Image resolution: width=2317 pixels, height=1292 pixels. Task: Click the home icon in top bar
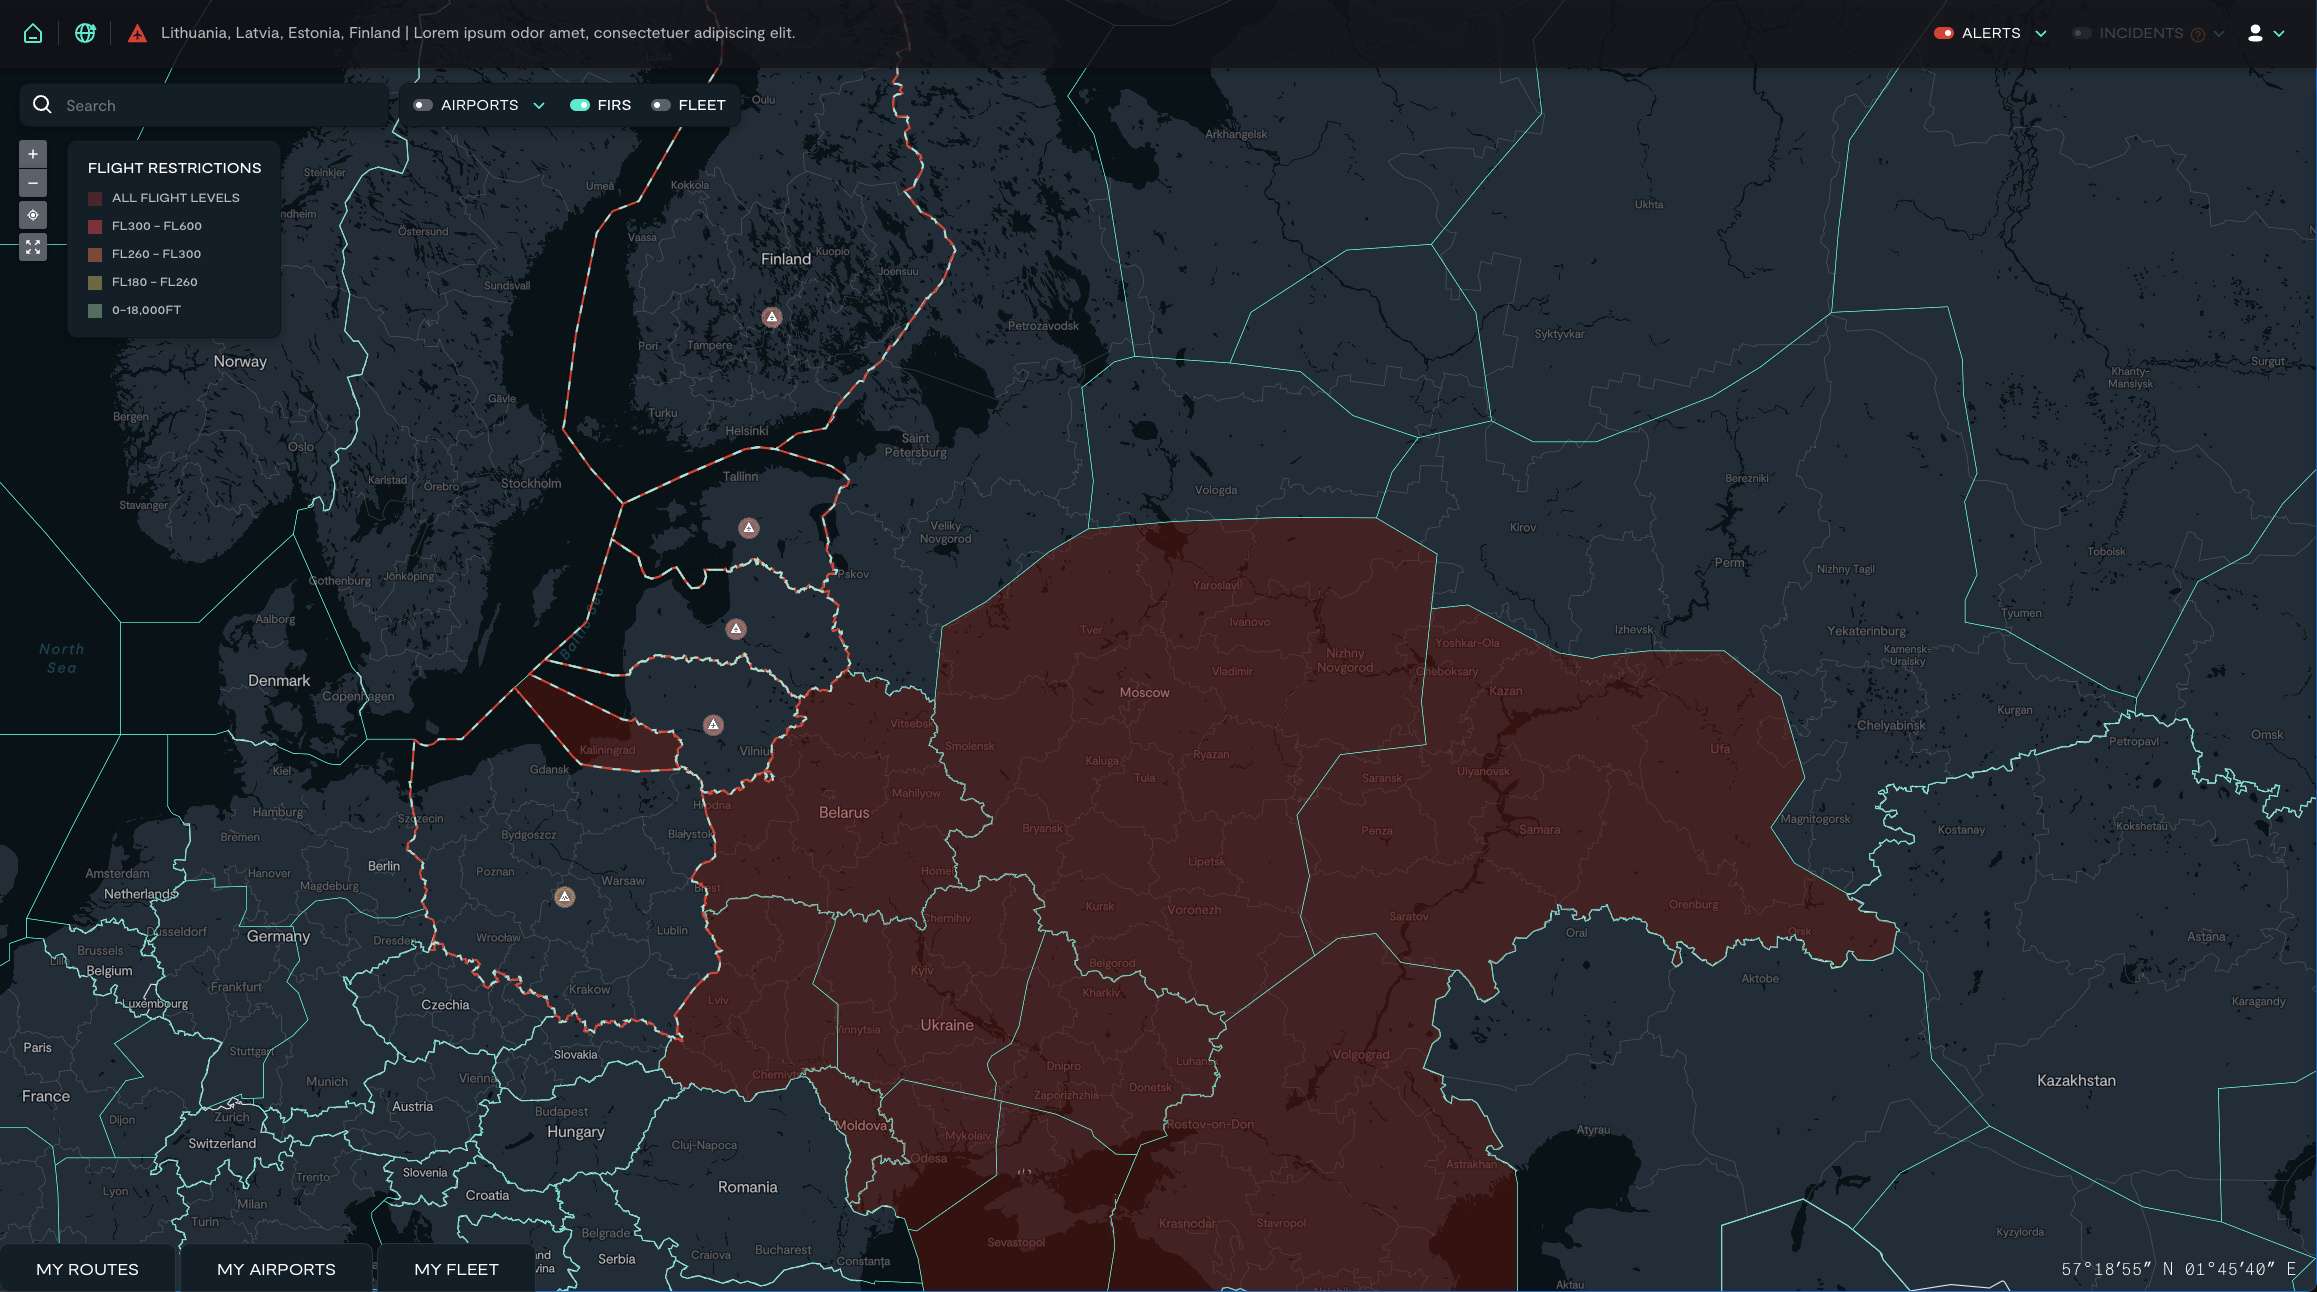33,33
